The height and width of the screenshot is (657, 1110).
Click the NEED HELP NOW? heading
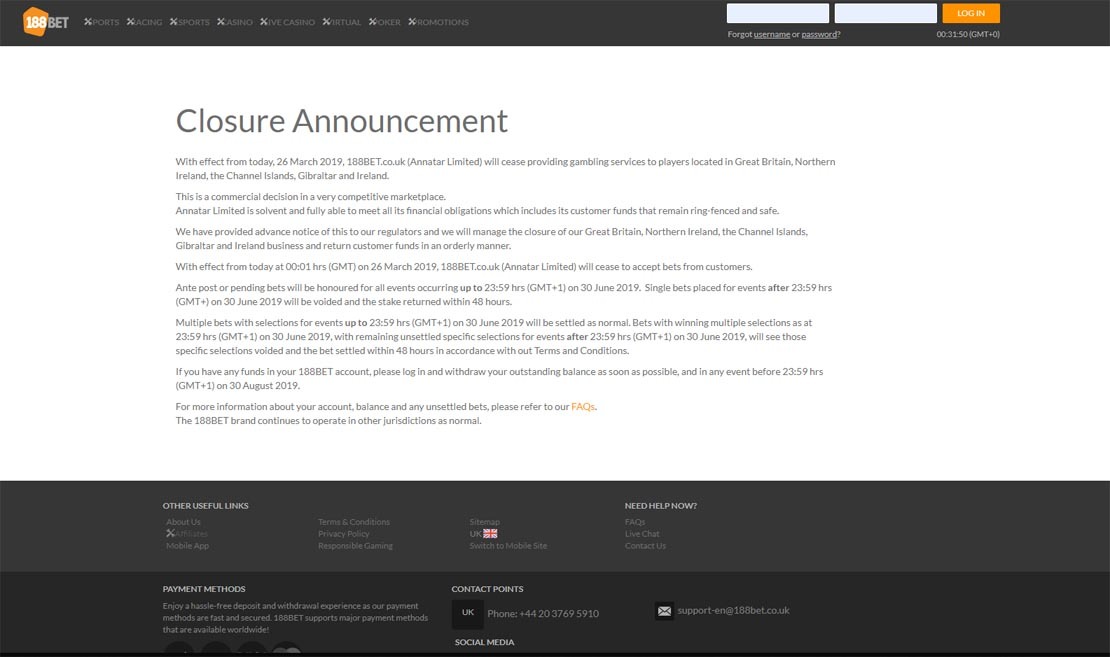click(x=660, y=505)
